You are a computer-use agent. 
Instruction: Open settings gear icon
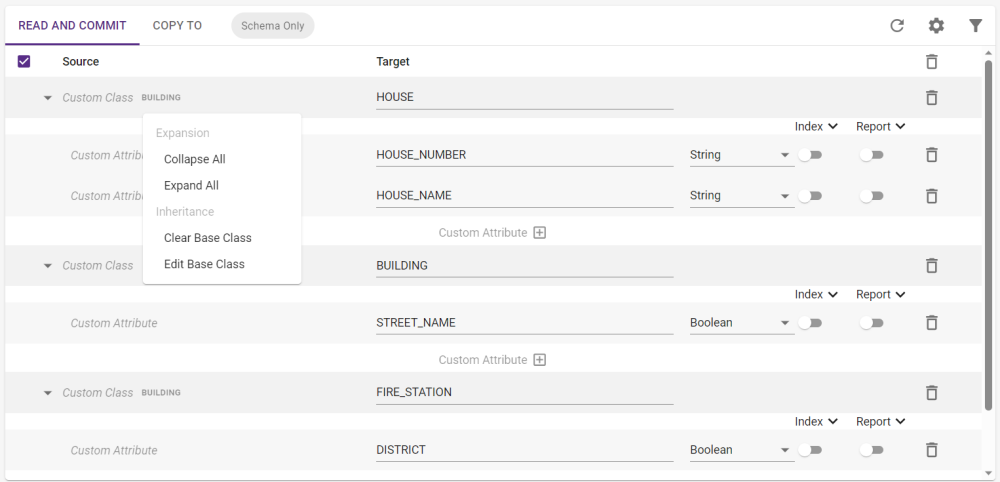tap(936, 26)
